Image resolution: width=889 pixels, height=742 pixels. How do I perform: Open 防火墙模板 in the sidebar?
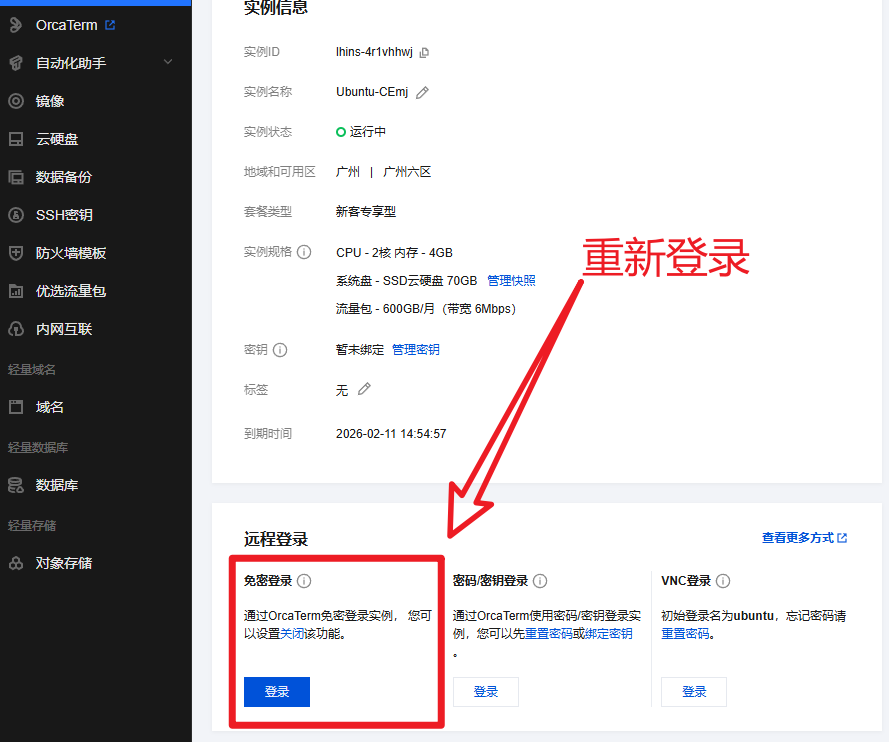point(70,253)
